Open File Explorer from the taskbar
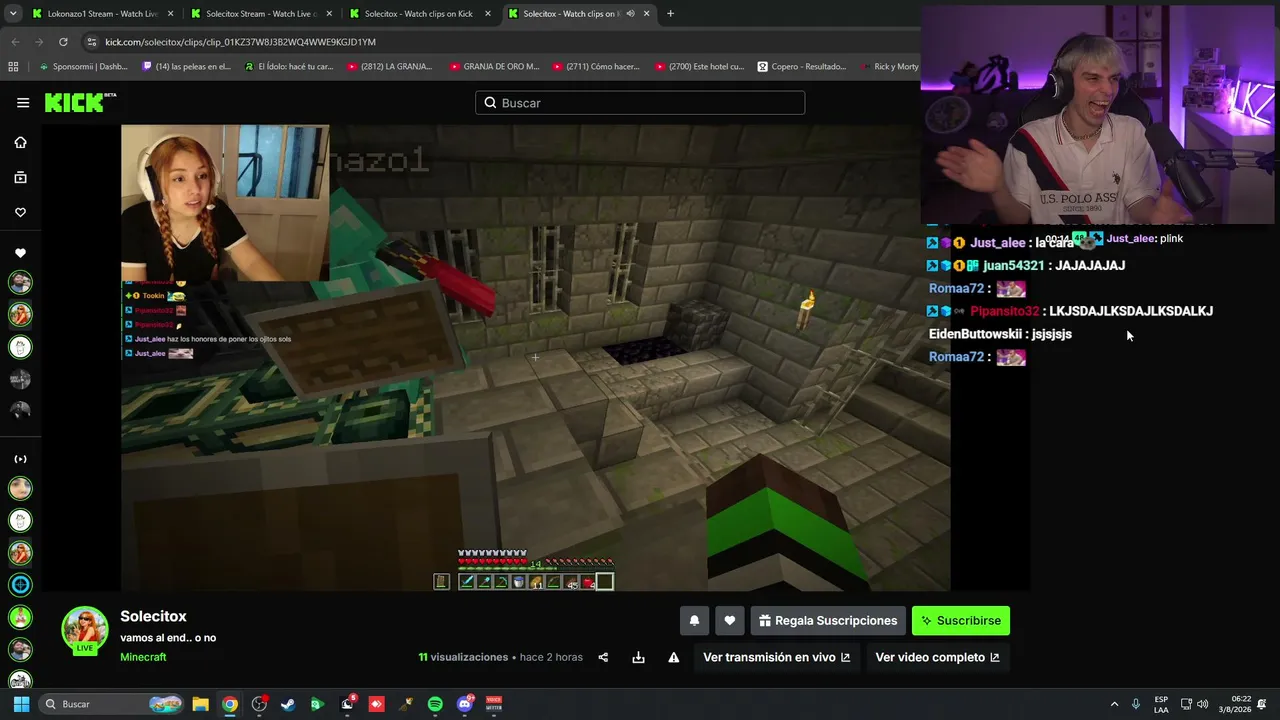Image resolution: width=1280 pixels, height=720 pixels. tap(200, 704)
